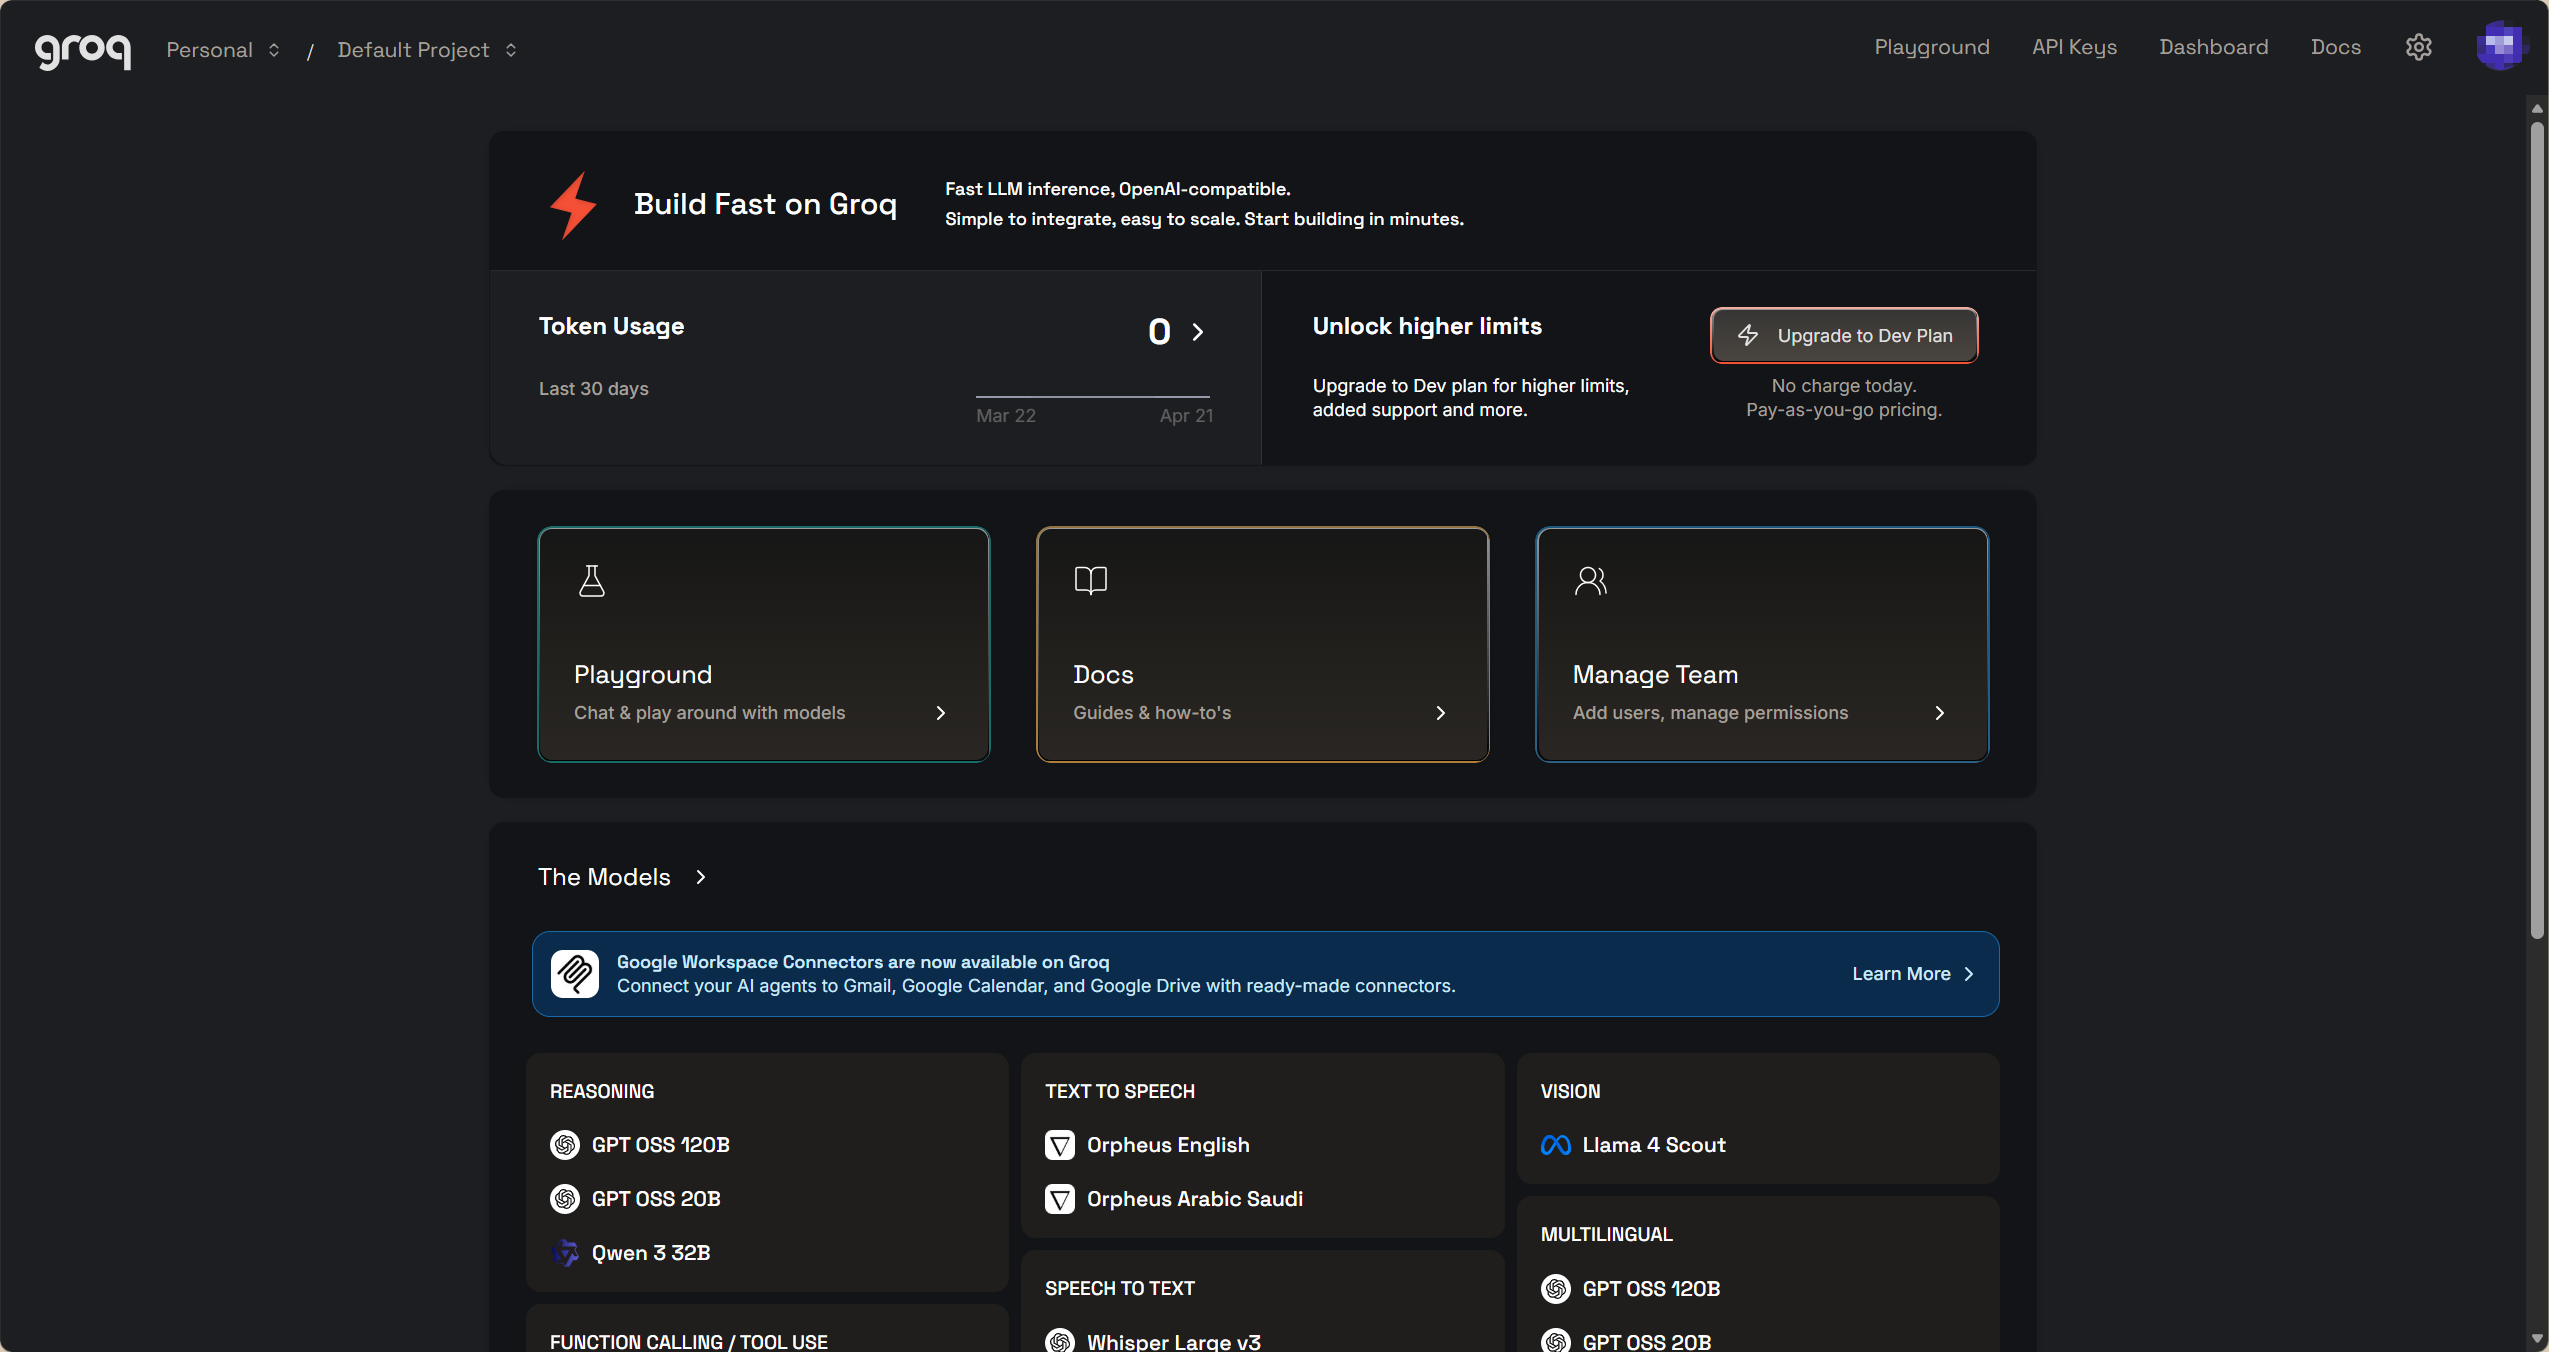Screen dimensions: 2549x1352
Task: Open the Default Project switcher
Action: click(x=427, y=50)
